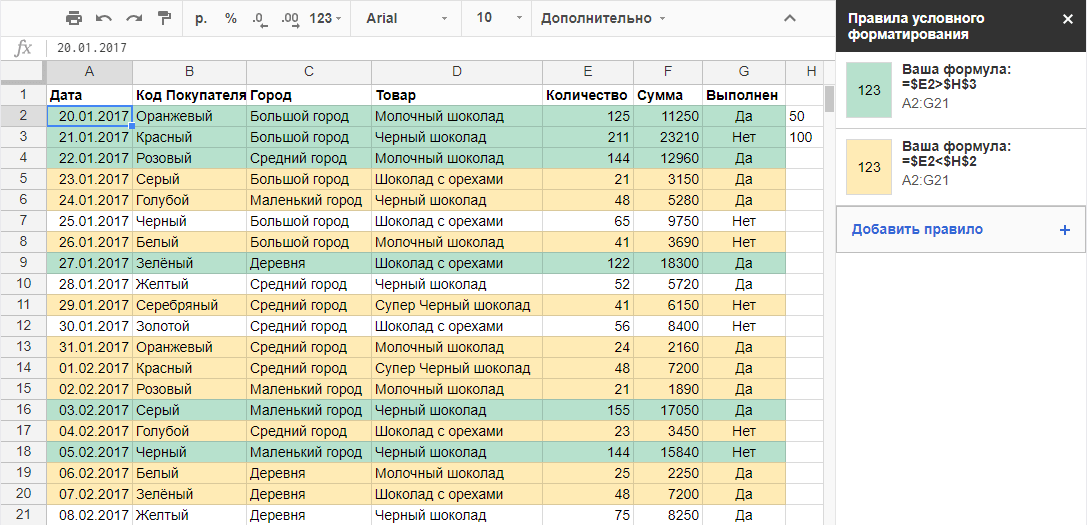This screenshot has height=525, width=1087.
Task: Collapse the toolbar with the up chevron
Action: (790, 19)
